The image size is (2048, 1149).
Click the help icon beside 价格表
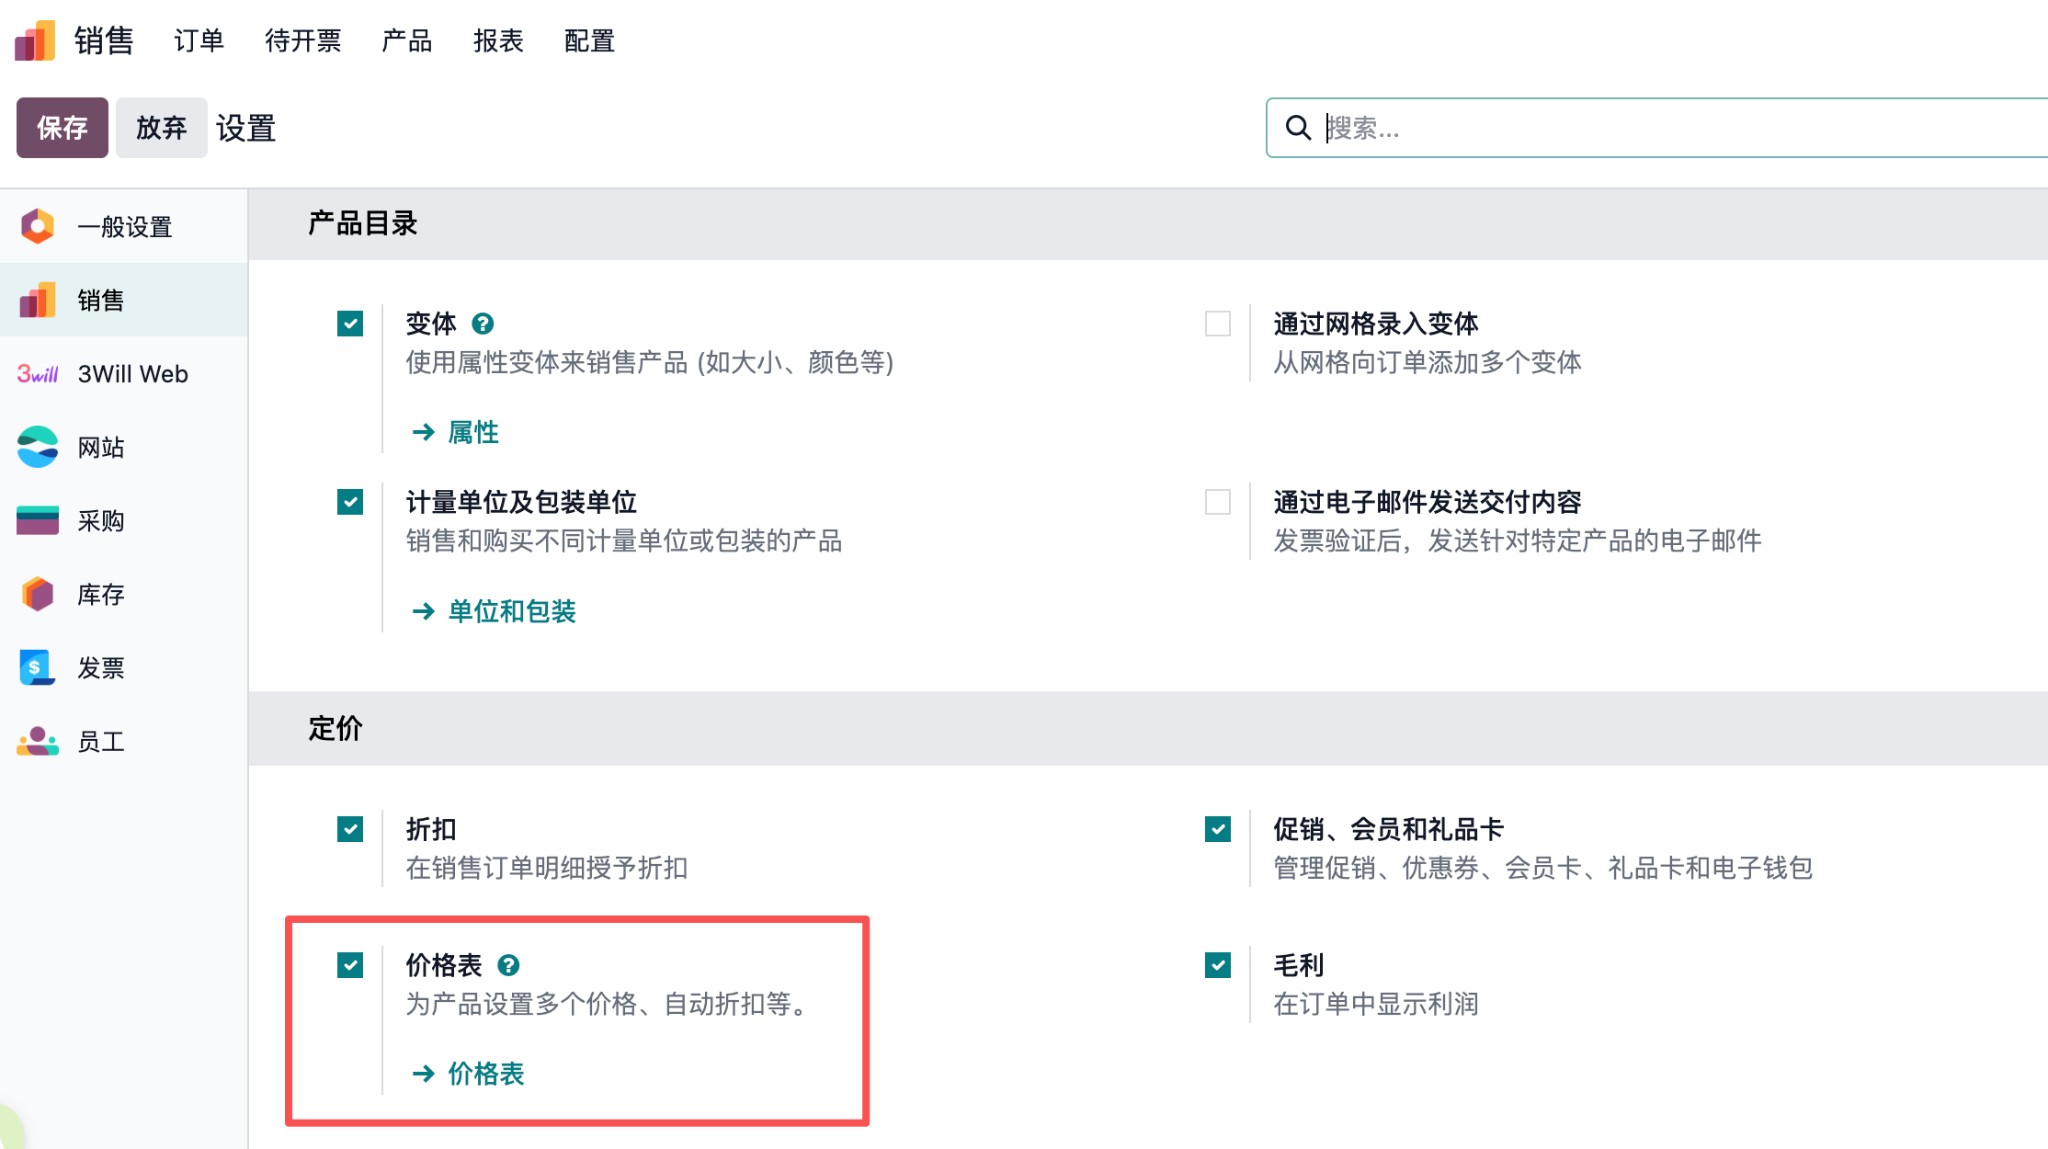pyautogui.click(x=509, y=965)
